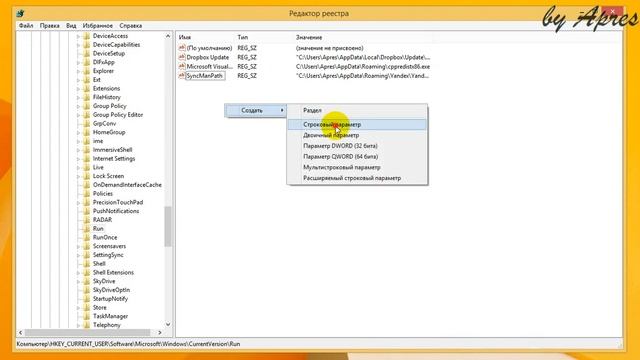
Task: Choose Раздел in the create submenu
Action: [357, 110]
